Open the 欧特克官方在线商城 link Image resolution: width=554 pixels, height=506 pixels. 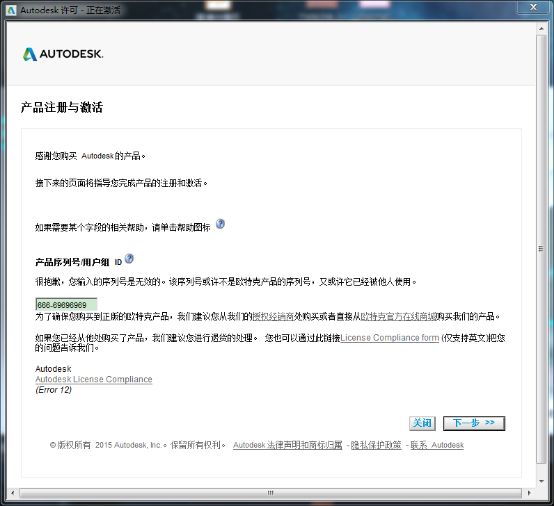(398, 316)
